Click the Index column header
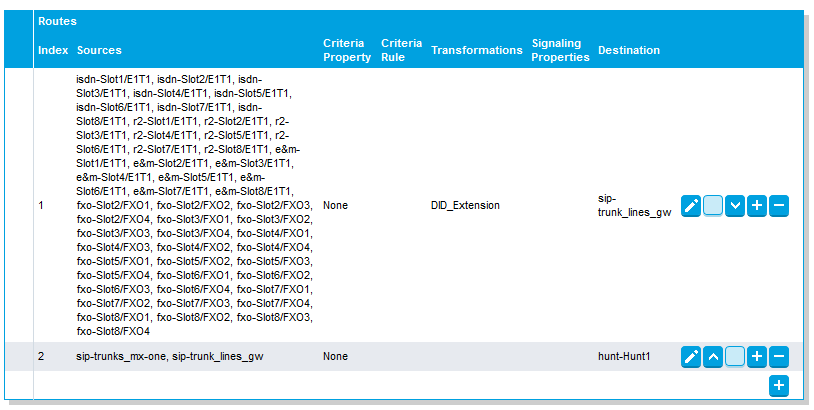 [52, 50]
